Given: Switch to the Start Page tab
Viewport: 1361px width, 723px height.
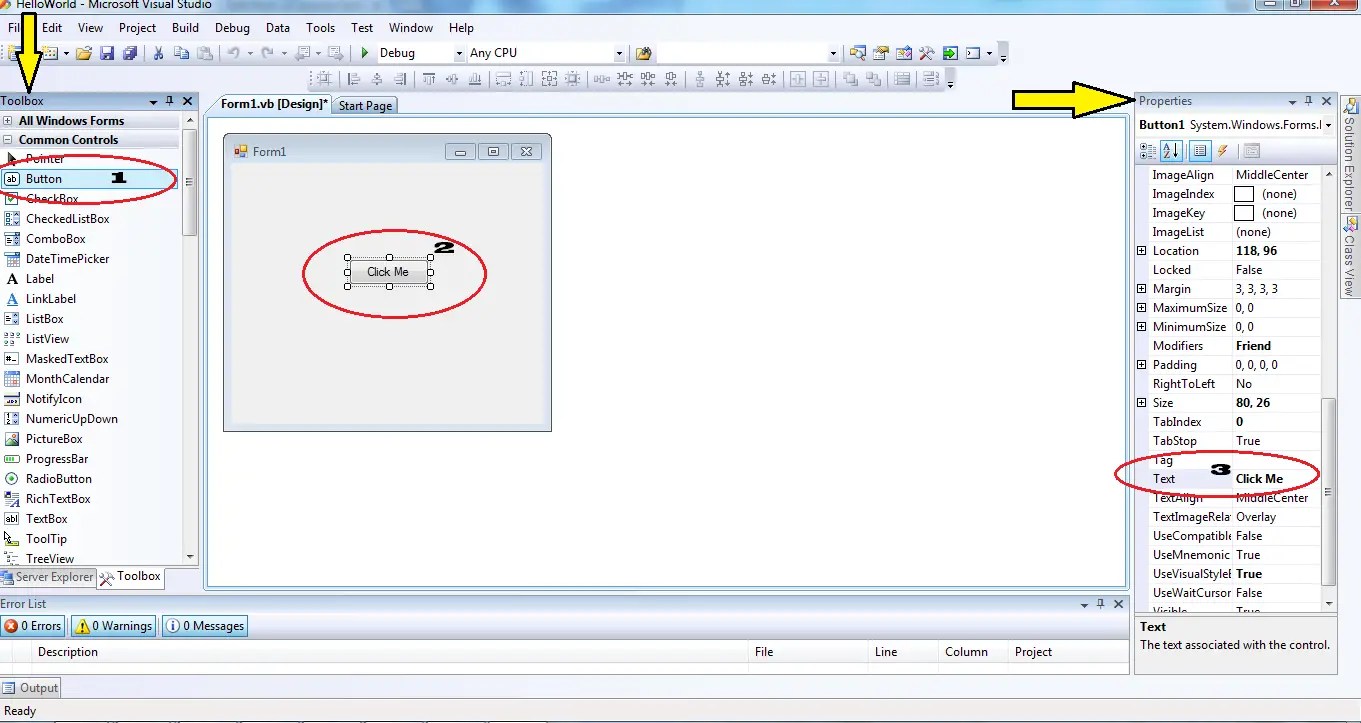Looking at the screenshot, I should point(365,104).
